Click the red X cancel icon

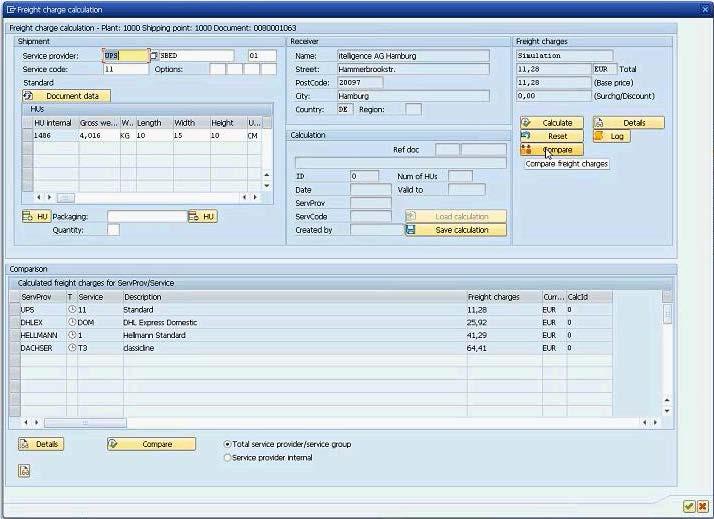click(703, 506)
